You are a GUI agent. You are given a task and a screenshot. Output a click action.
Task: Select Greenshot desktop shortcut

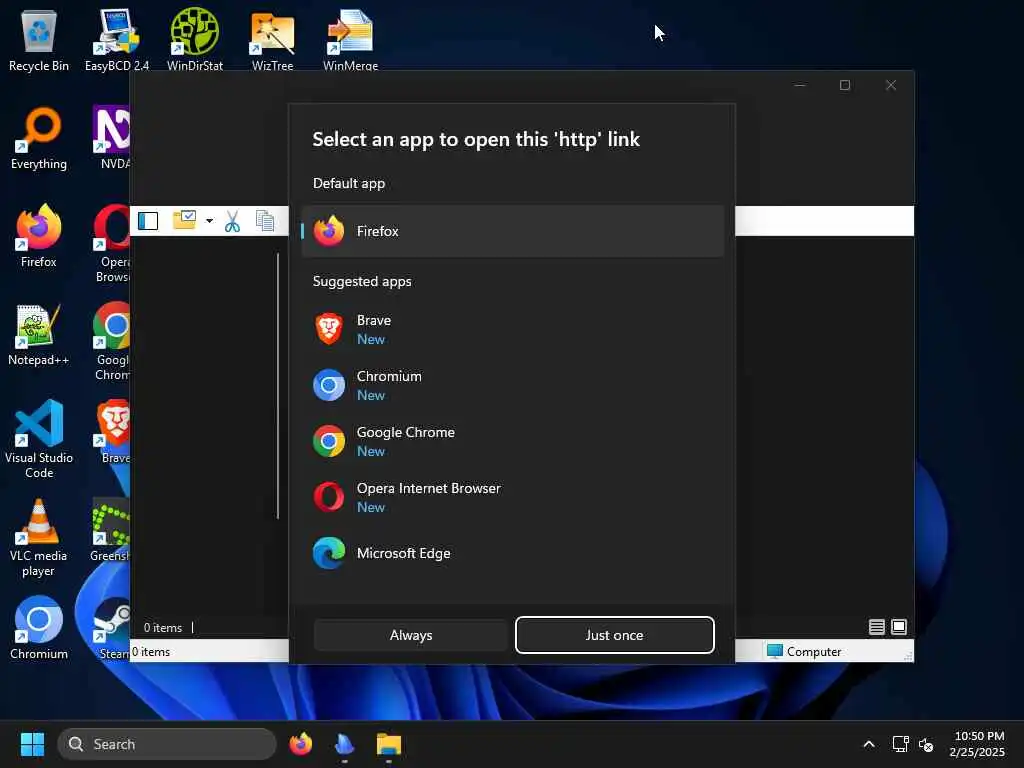click(110, 530)
